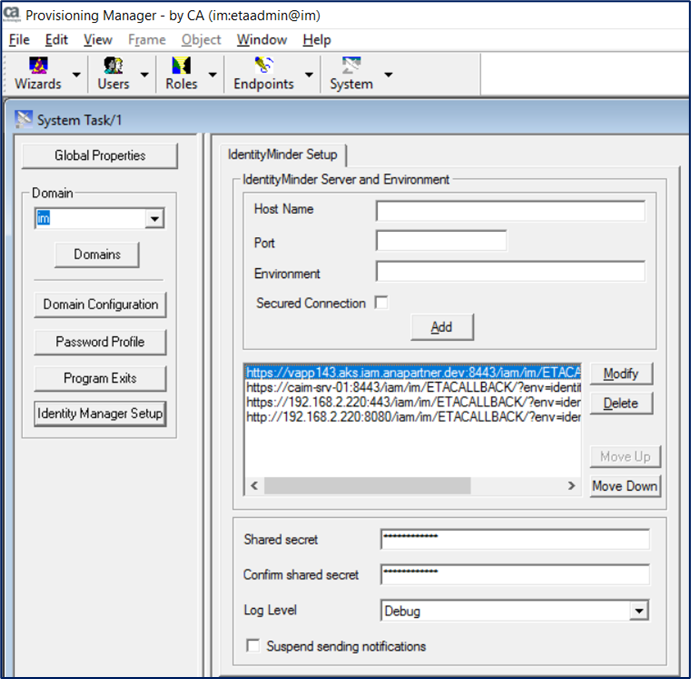Expand the Wizards dropdown arrow
Screen dimensions: 691x679
[x=76, y=75]
